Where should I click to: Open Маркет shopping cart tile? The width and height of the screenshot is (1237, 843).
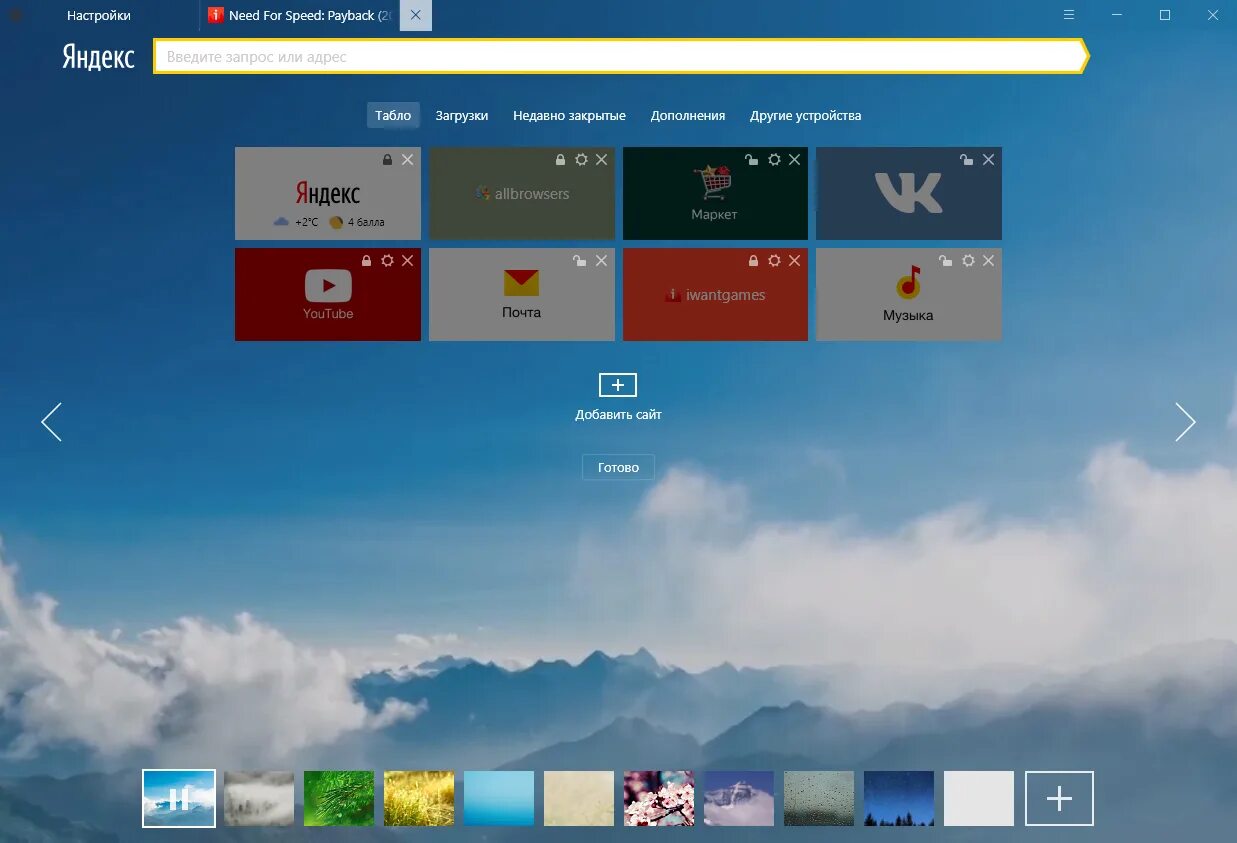tap(715, 193)
